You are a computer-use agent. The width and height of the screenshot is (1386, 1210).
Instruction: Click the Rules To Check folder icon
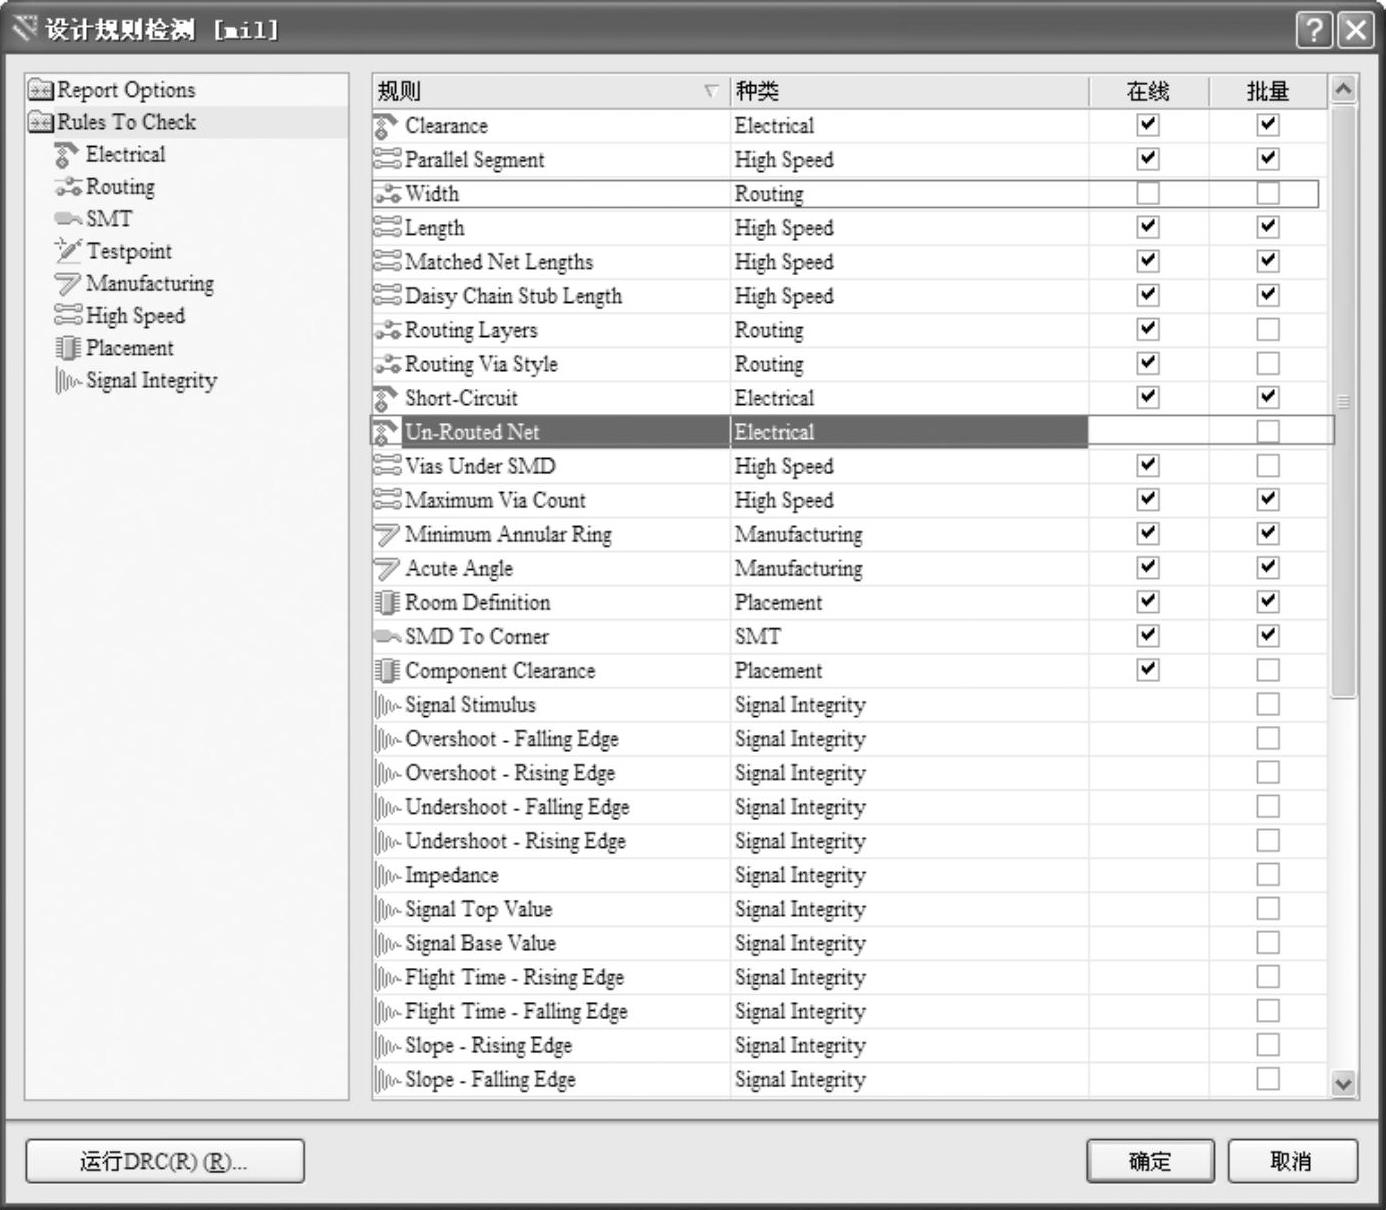(40, 122)
